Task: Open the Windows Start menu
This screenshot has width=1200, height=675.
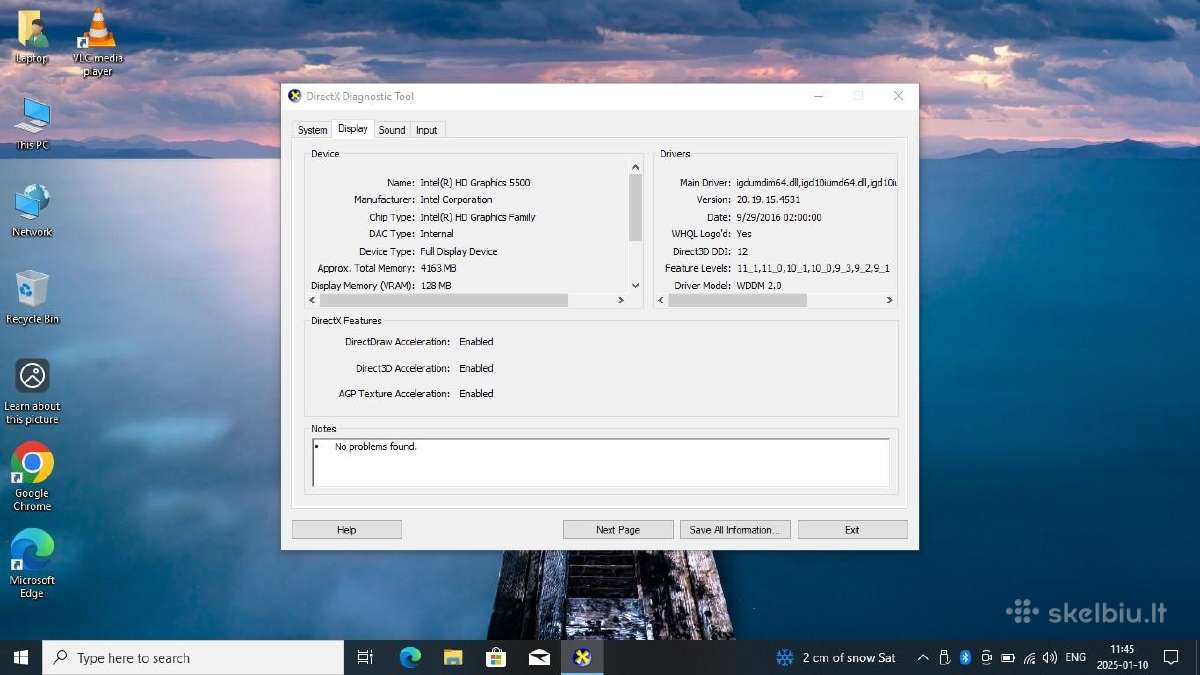Action: (x=21, y=657)
